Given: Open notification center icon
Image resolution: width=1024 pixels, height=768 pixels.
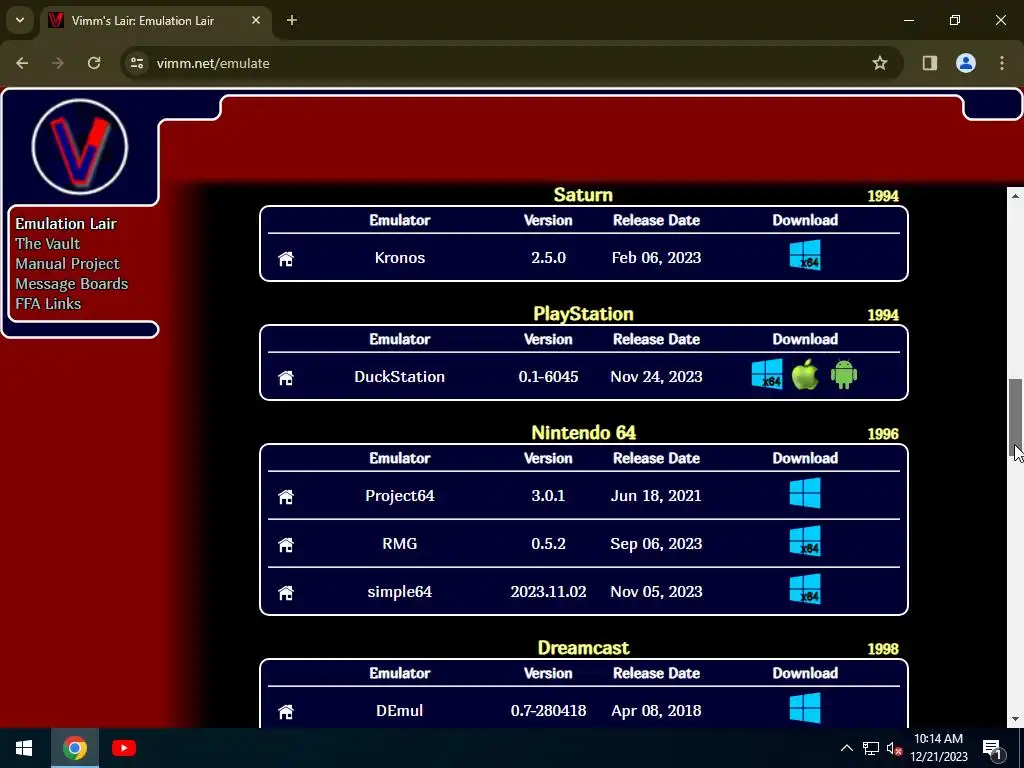Looking at the screenshot, I should [x=992, y=749].
